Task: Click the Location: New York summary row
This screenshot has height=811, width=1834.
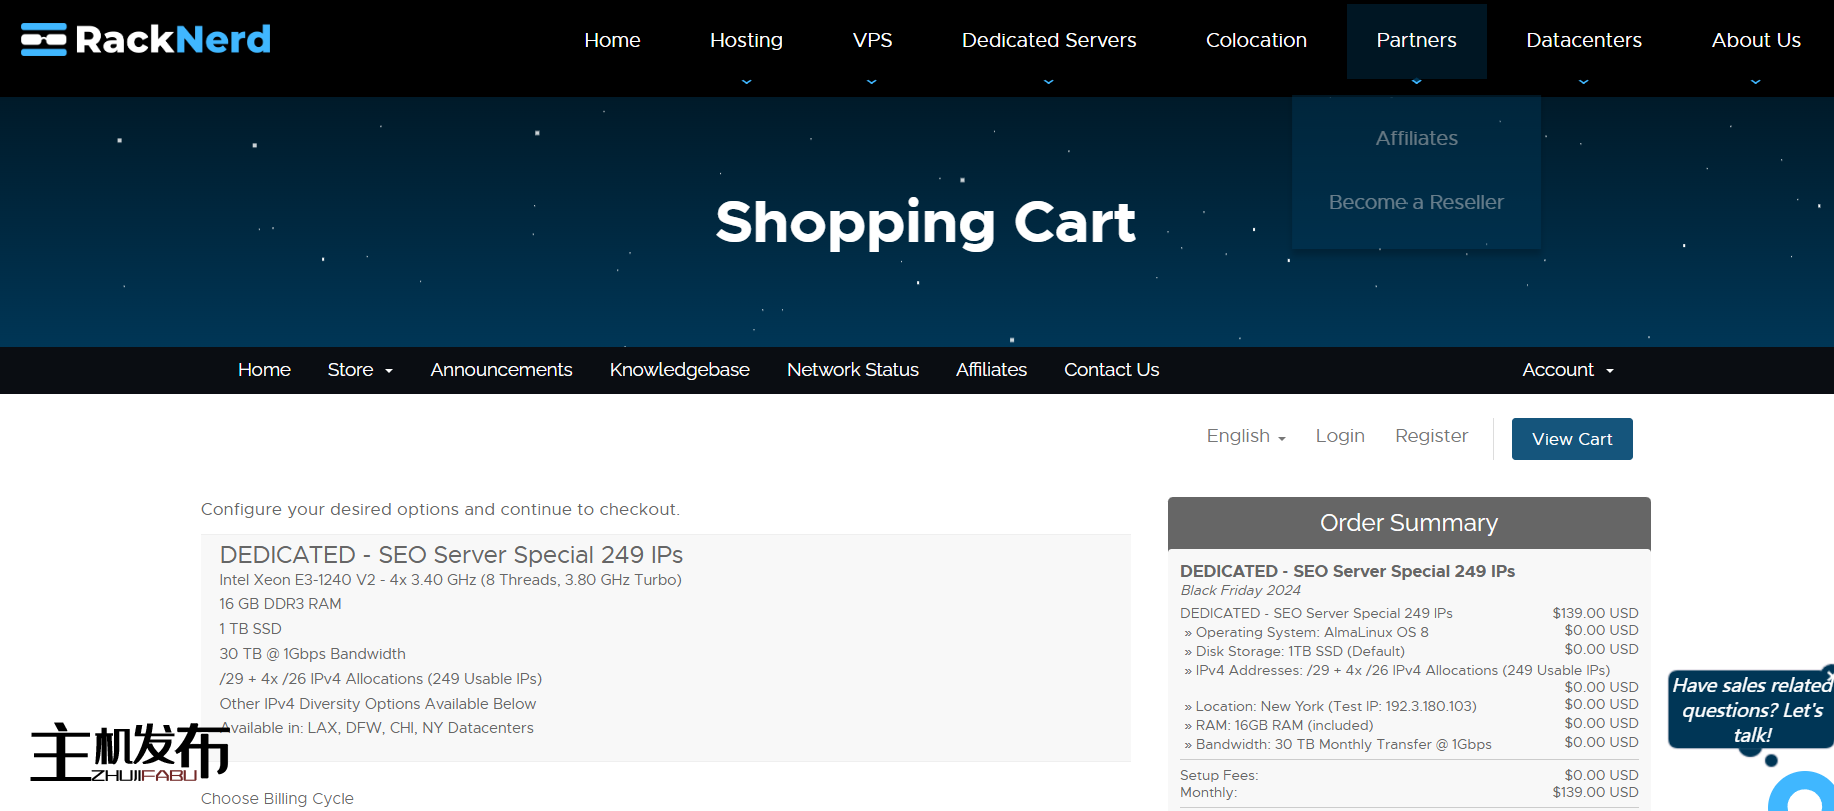Action: point(1409,706)
